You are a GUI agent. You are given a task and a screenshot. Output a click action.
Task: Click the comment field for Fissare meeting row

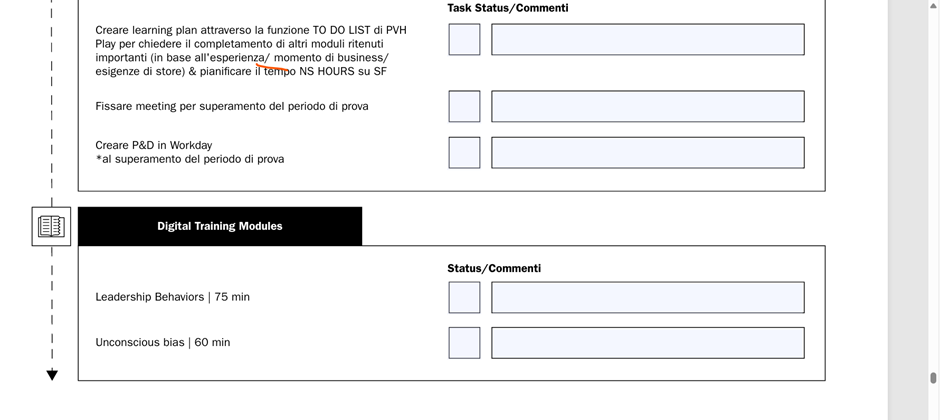point(648,107)
